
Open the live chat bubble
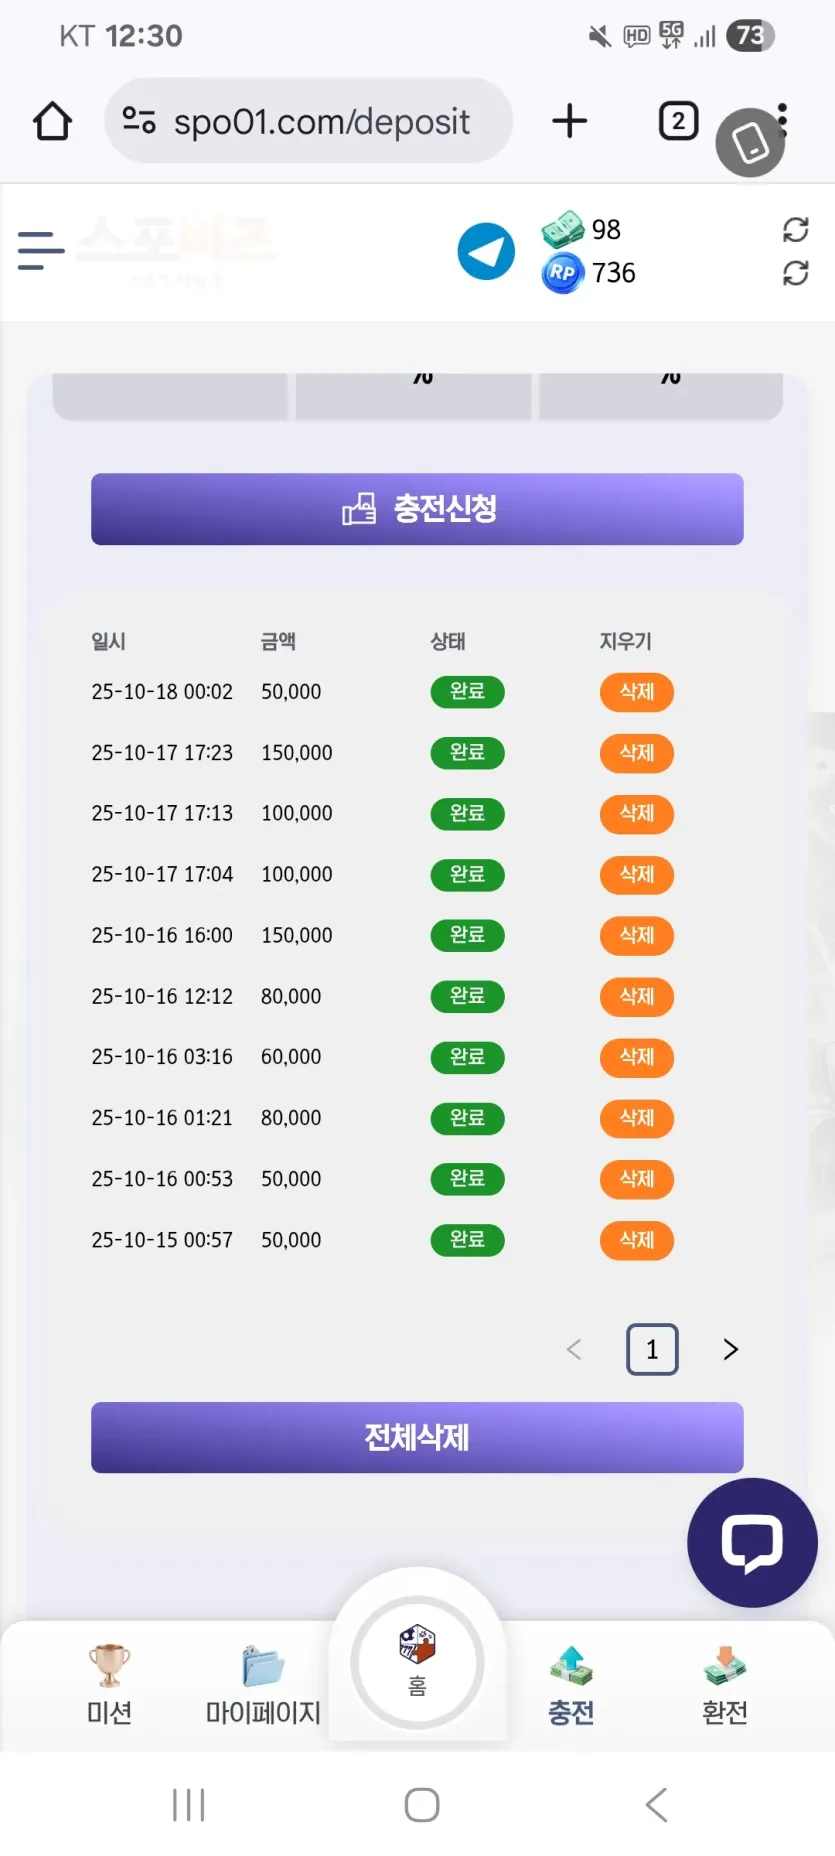coord(752,1542)
